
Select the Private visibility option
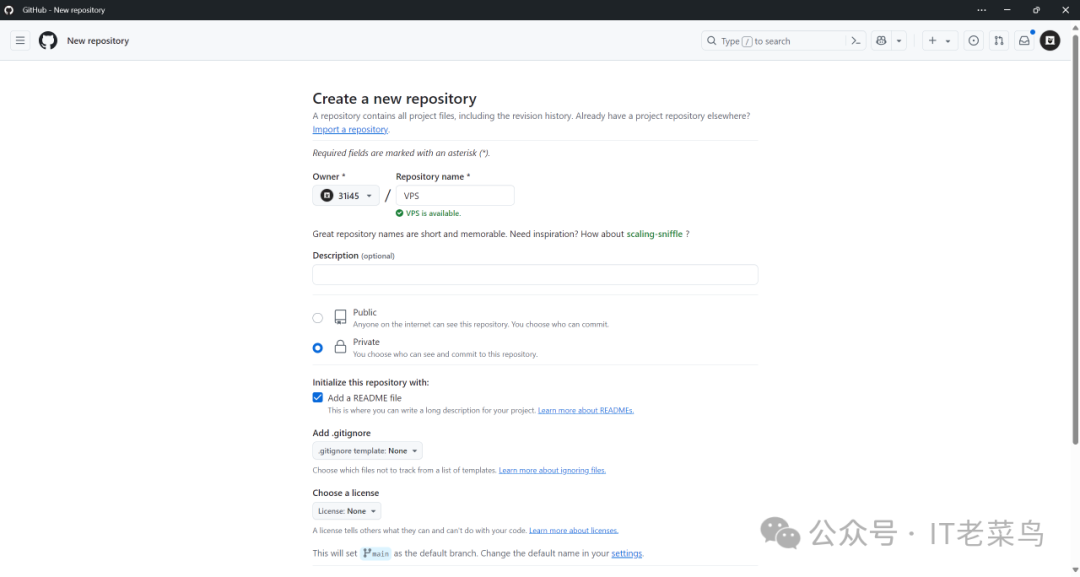318,348
